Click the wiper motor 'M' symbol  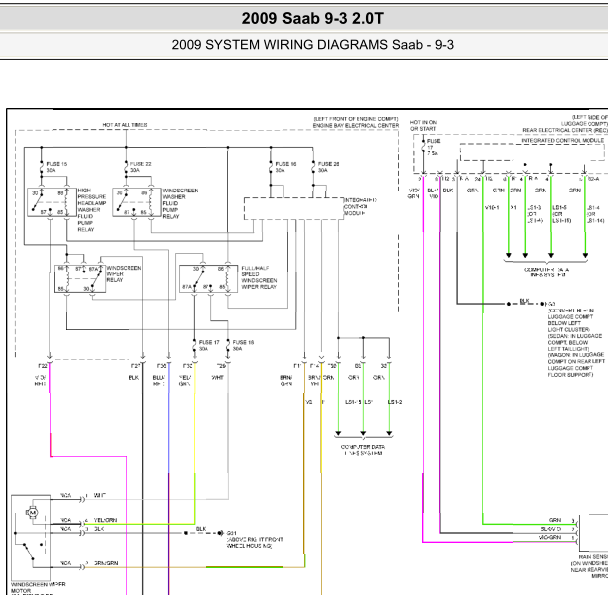click(33, 512)
